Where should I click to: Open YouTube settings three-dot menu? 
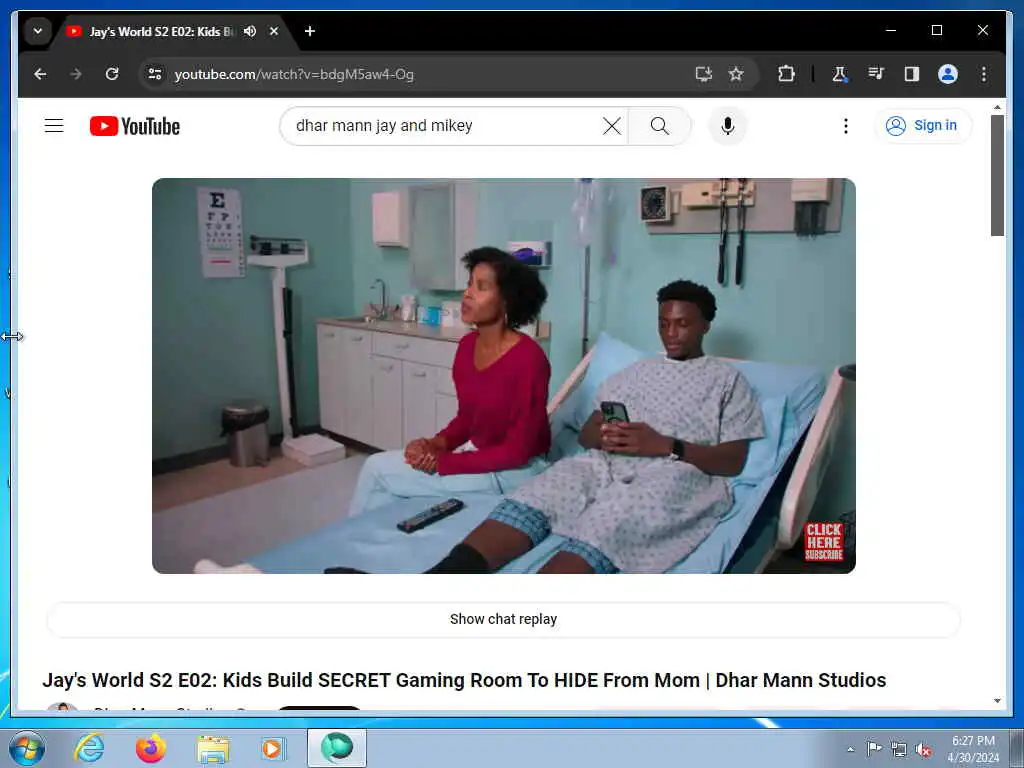pyautogui.click(x=846, y=125)
